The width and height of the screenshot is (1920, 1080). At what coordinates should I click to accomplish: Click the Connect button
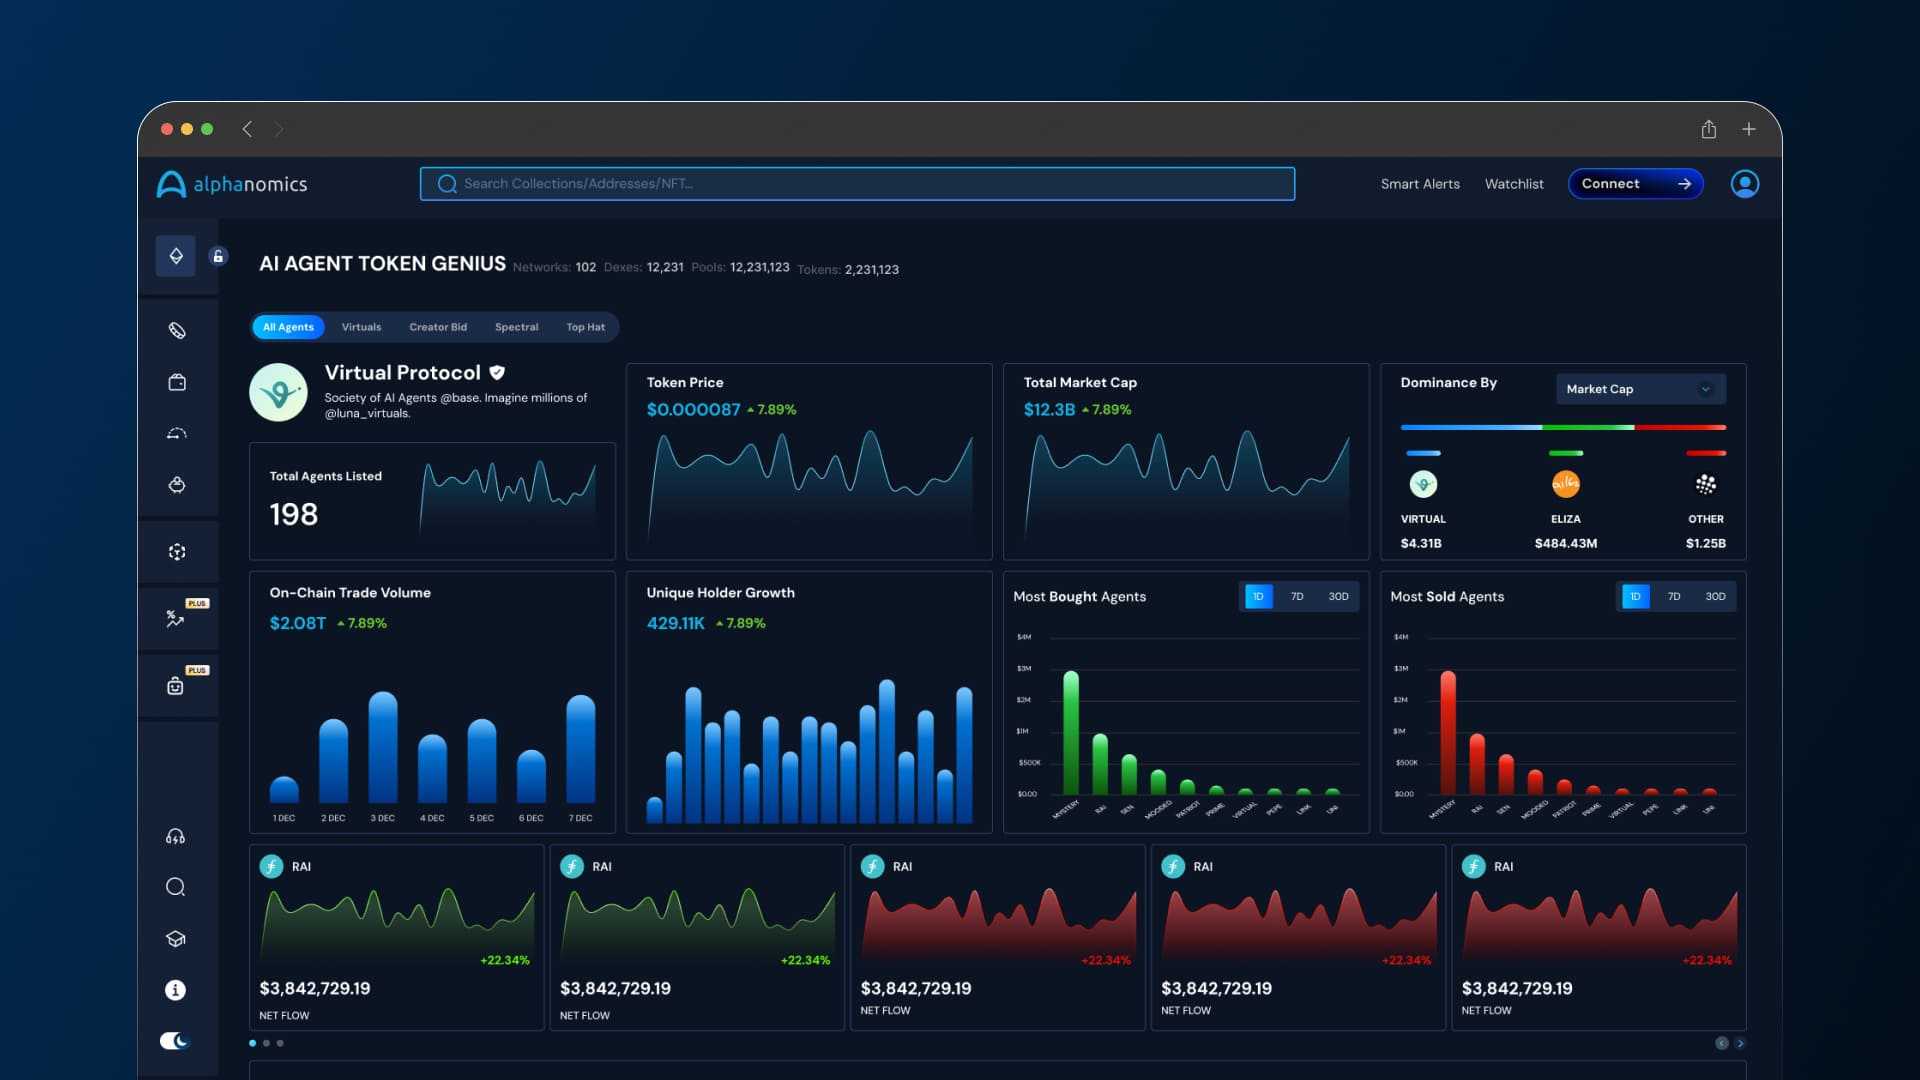[1636, 184]
